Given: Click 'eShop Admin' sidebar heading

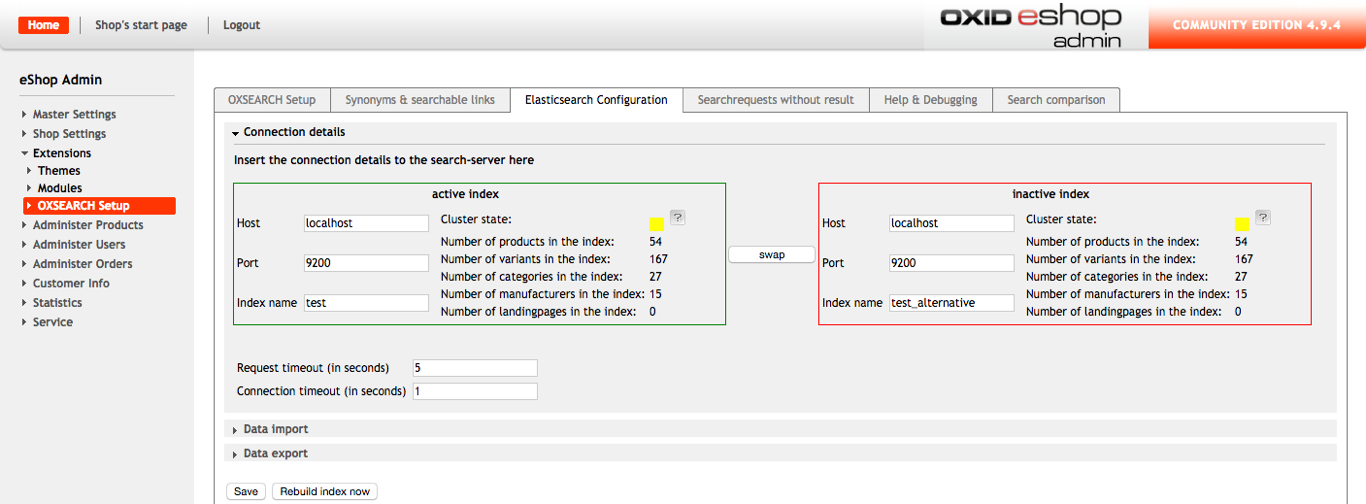Looking at the screenshot, I should [61, 80].
